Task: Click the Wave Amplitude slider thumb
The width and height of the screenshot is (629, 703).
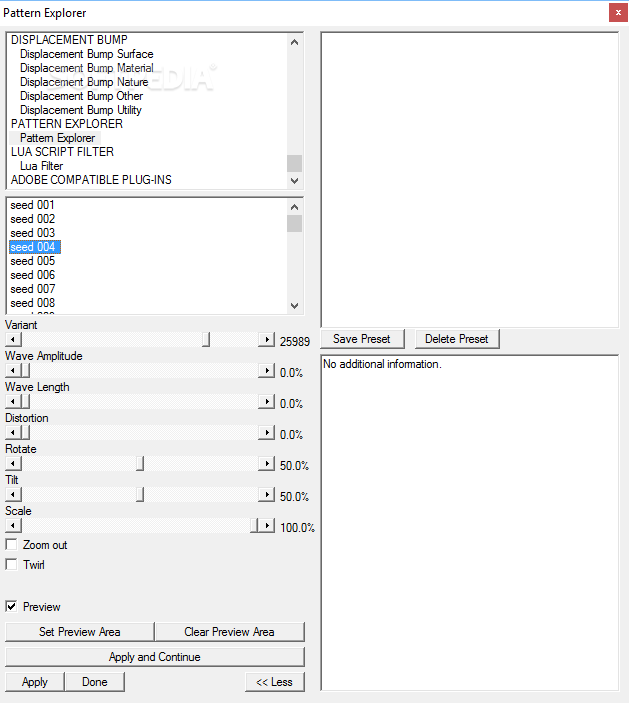Action: click(26, 370)
